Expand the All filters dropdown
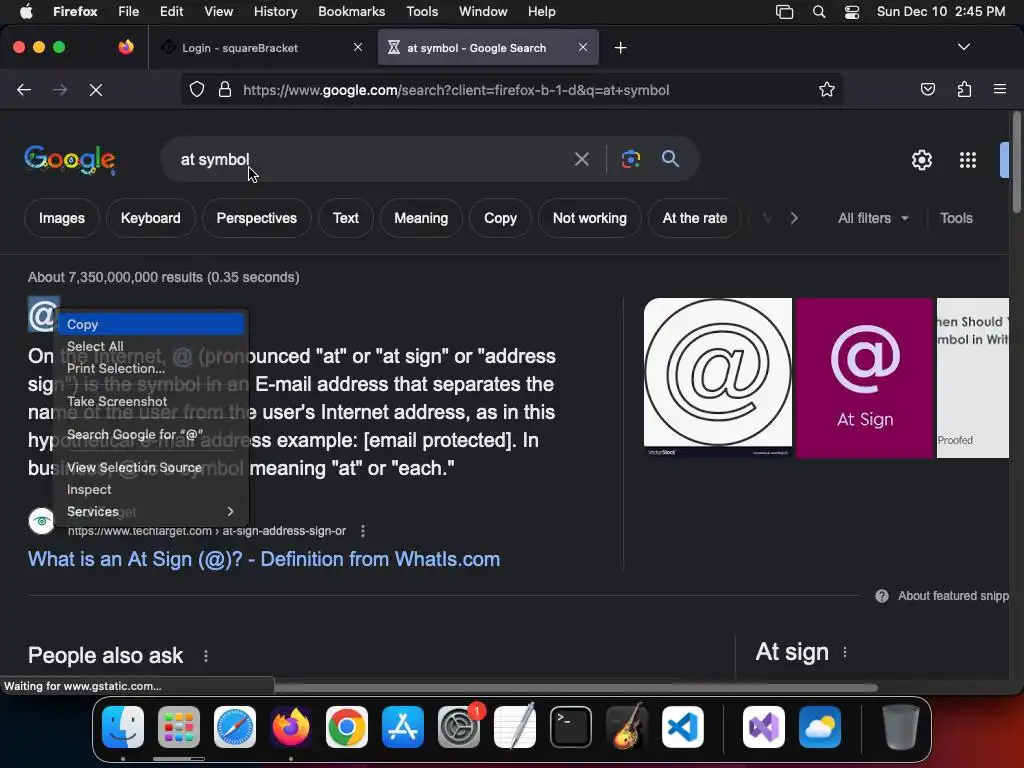The height and width of the screenshot is (768, 1024). coord(873,218)
